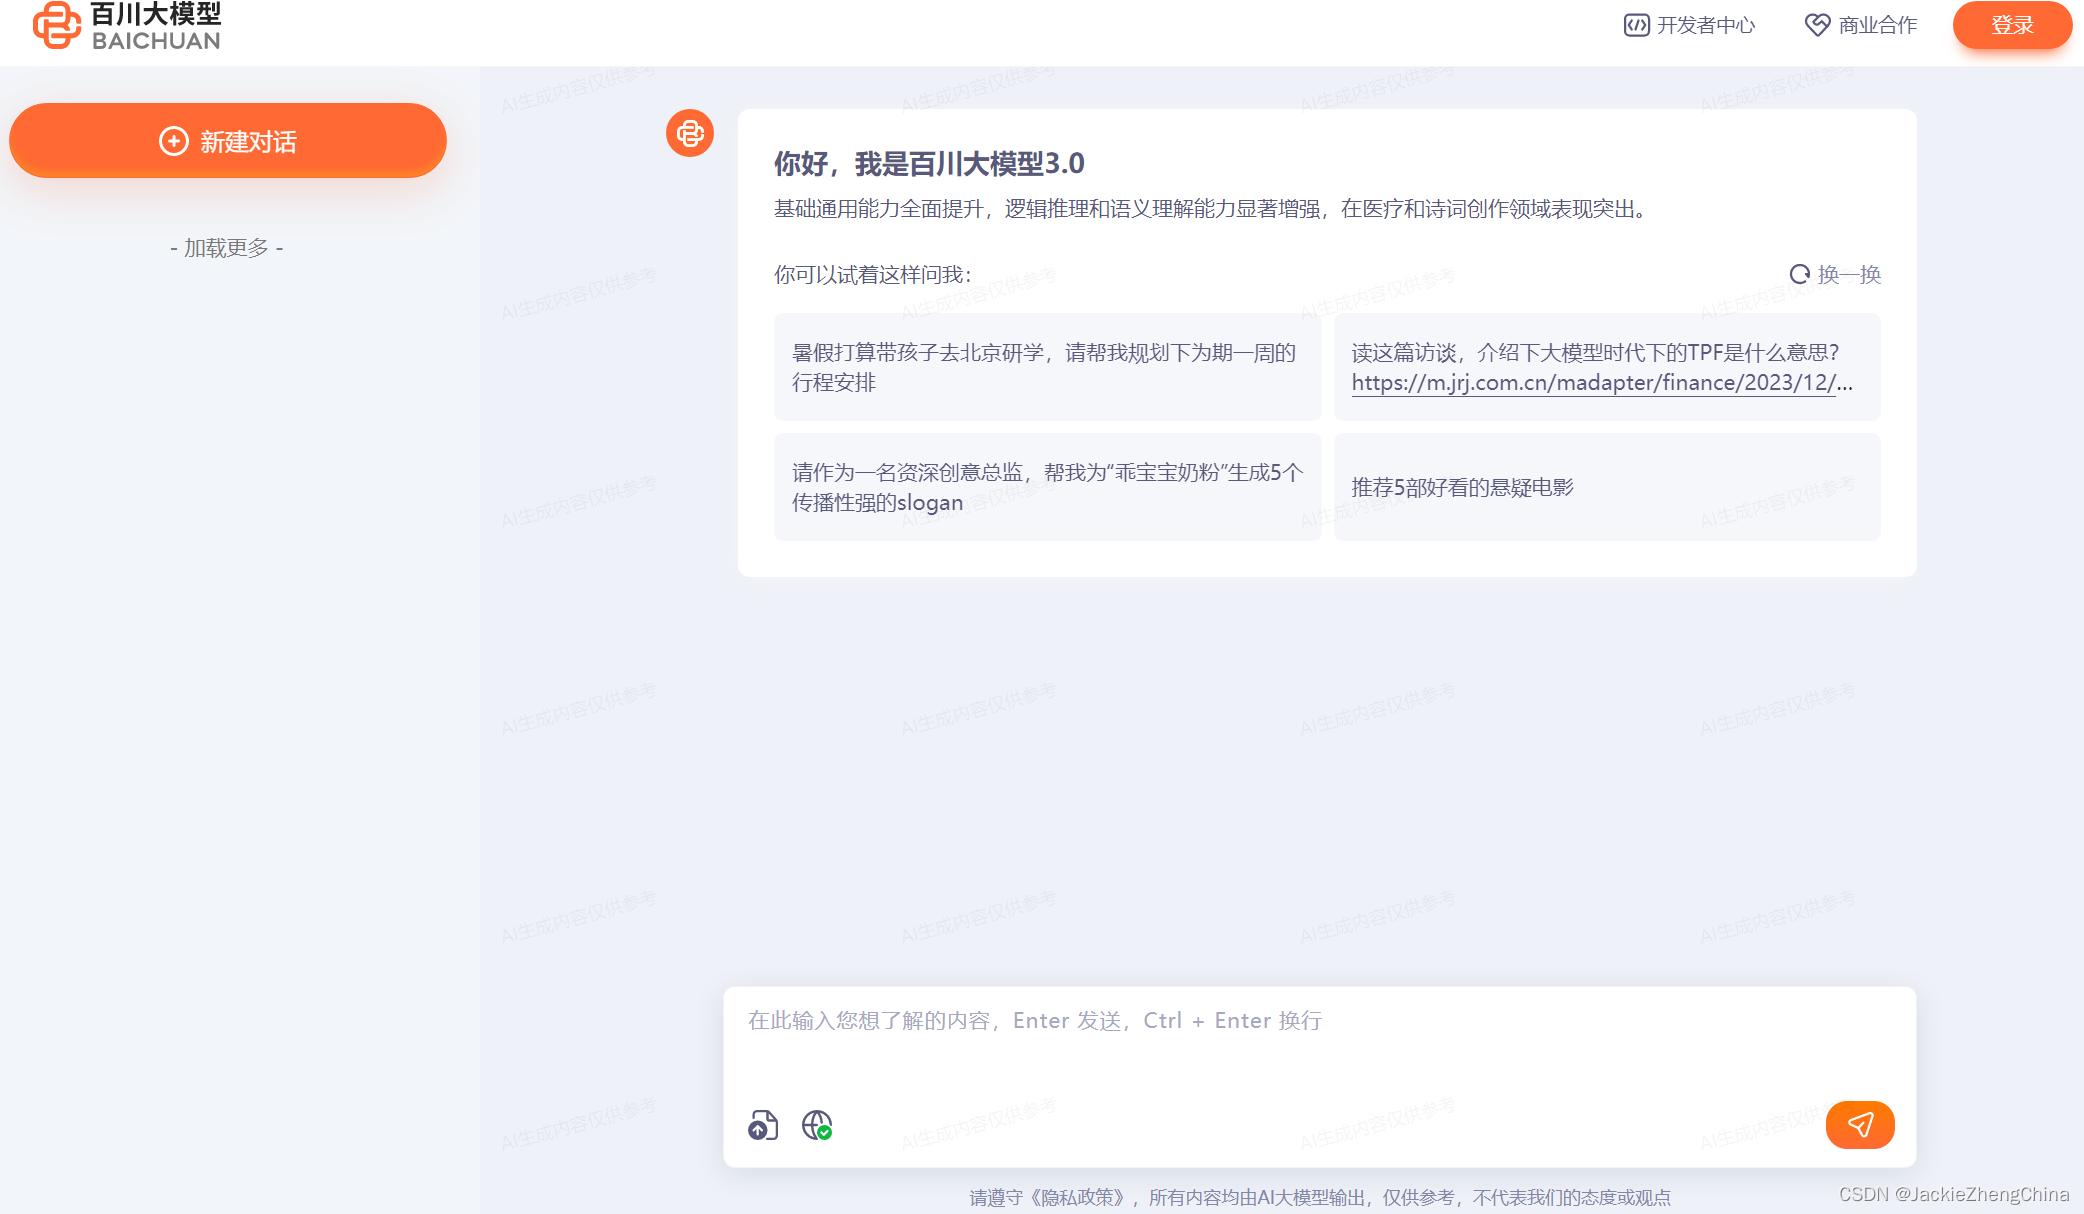
Task: Click the plus icon in 新建对话
Action: pos(174,141)
